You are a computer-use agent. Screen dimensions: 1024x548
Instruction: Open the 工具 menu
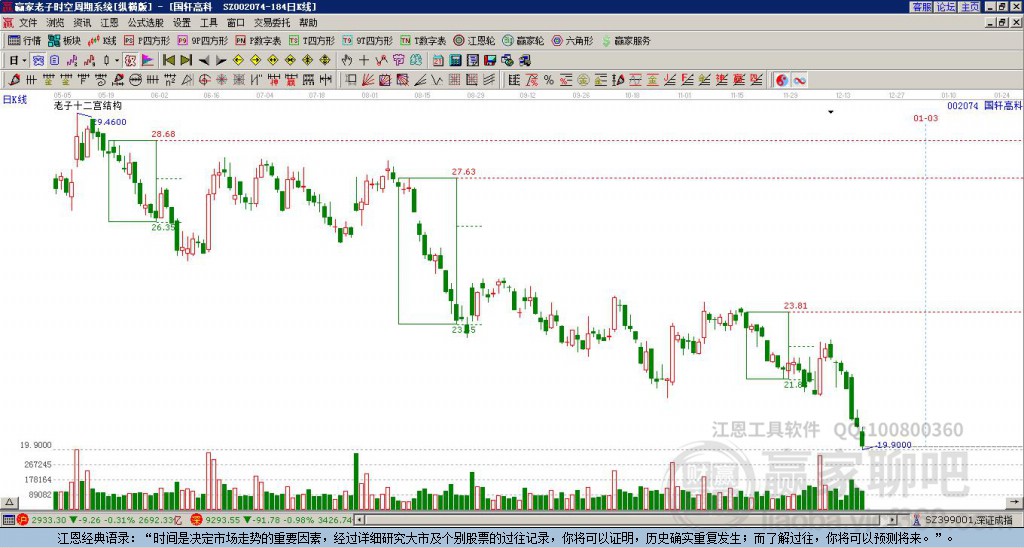click(208, 23)
